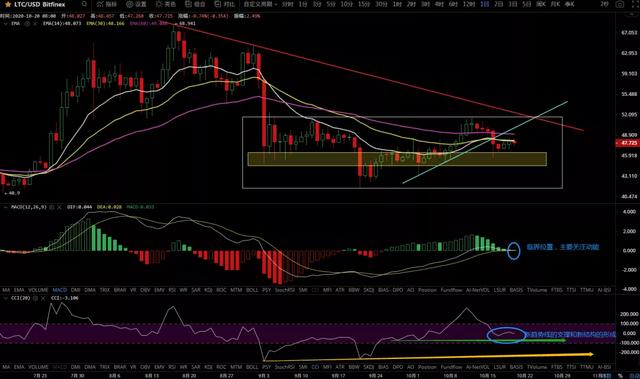
Task: Choose AI-NetVOL in the indicator row above the CCI(20) pane
Action: point(478,290)
